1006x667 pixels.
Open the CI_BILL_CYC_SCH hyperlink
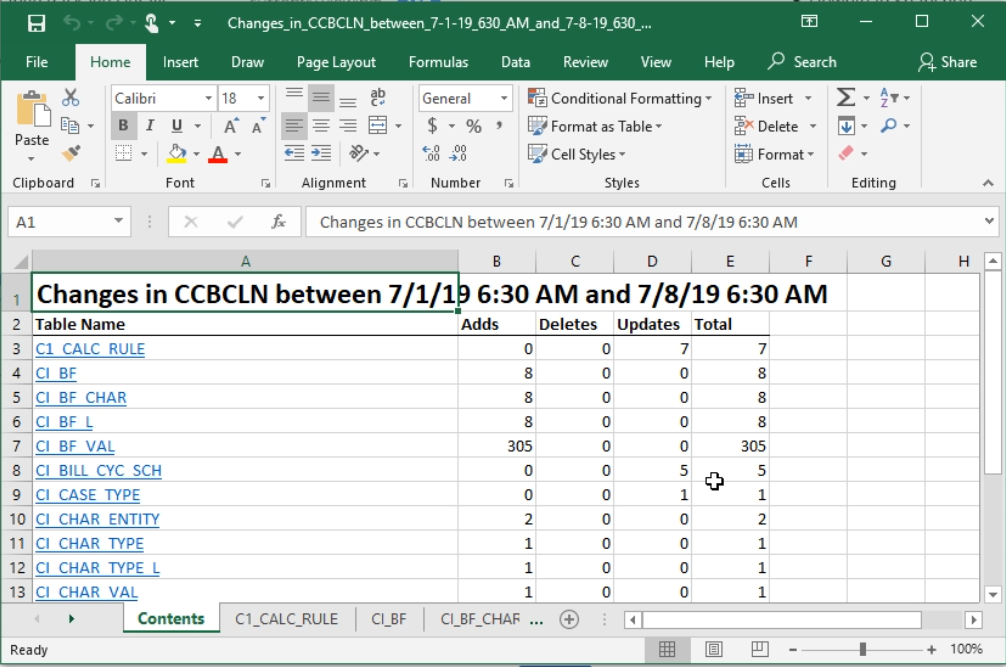coord(99,471)
